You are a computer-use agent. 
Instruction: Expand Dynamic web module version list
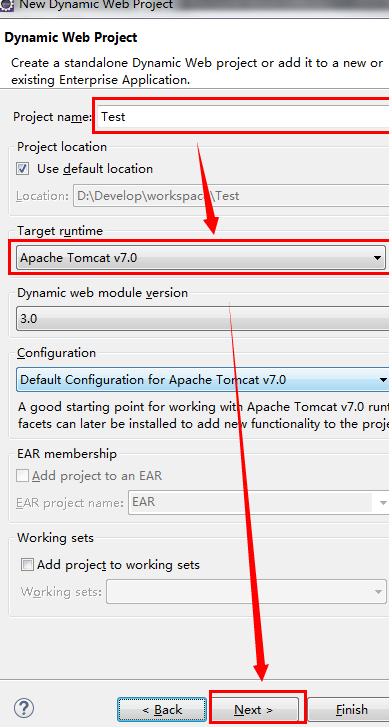203,319
